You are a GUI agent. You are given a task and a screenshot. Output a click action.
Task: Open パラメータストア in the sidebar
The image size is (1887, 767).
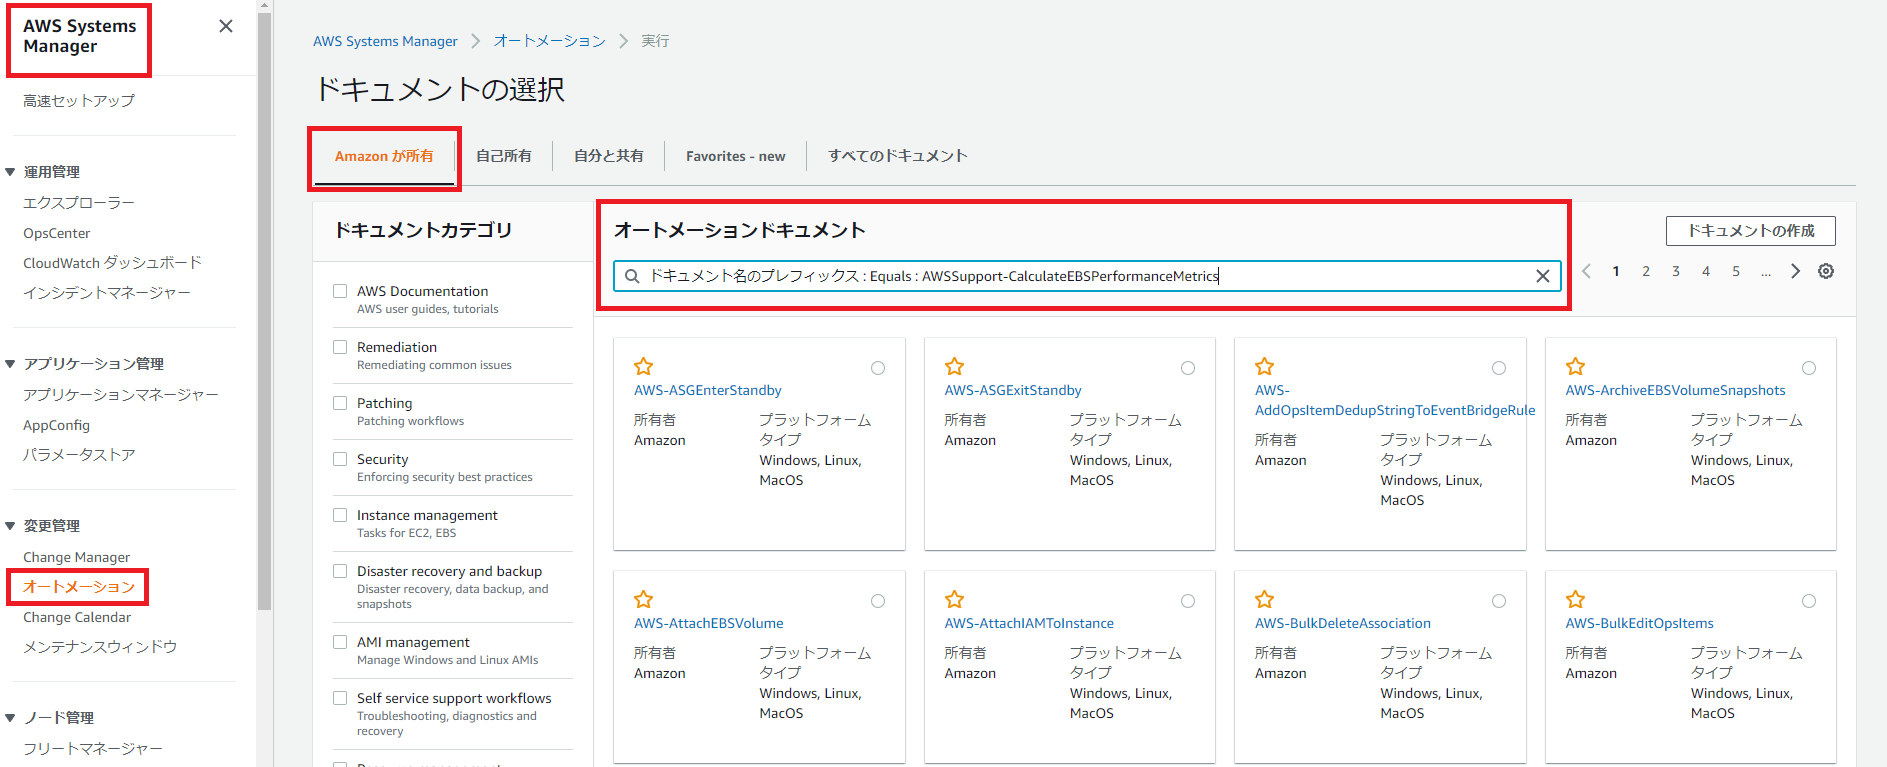pyautogui.click(x=79, y=455)
